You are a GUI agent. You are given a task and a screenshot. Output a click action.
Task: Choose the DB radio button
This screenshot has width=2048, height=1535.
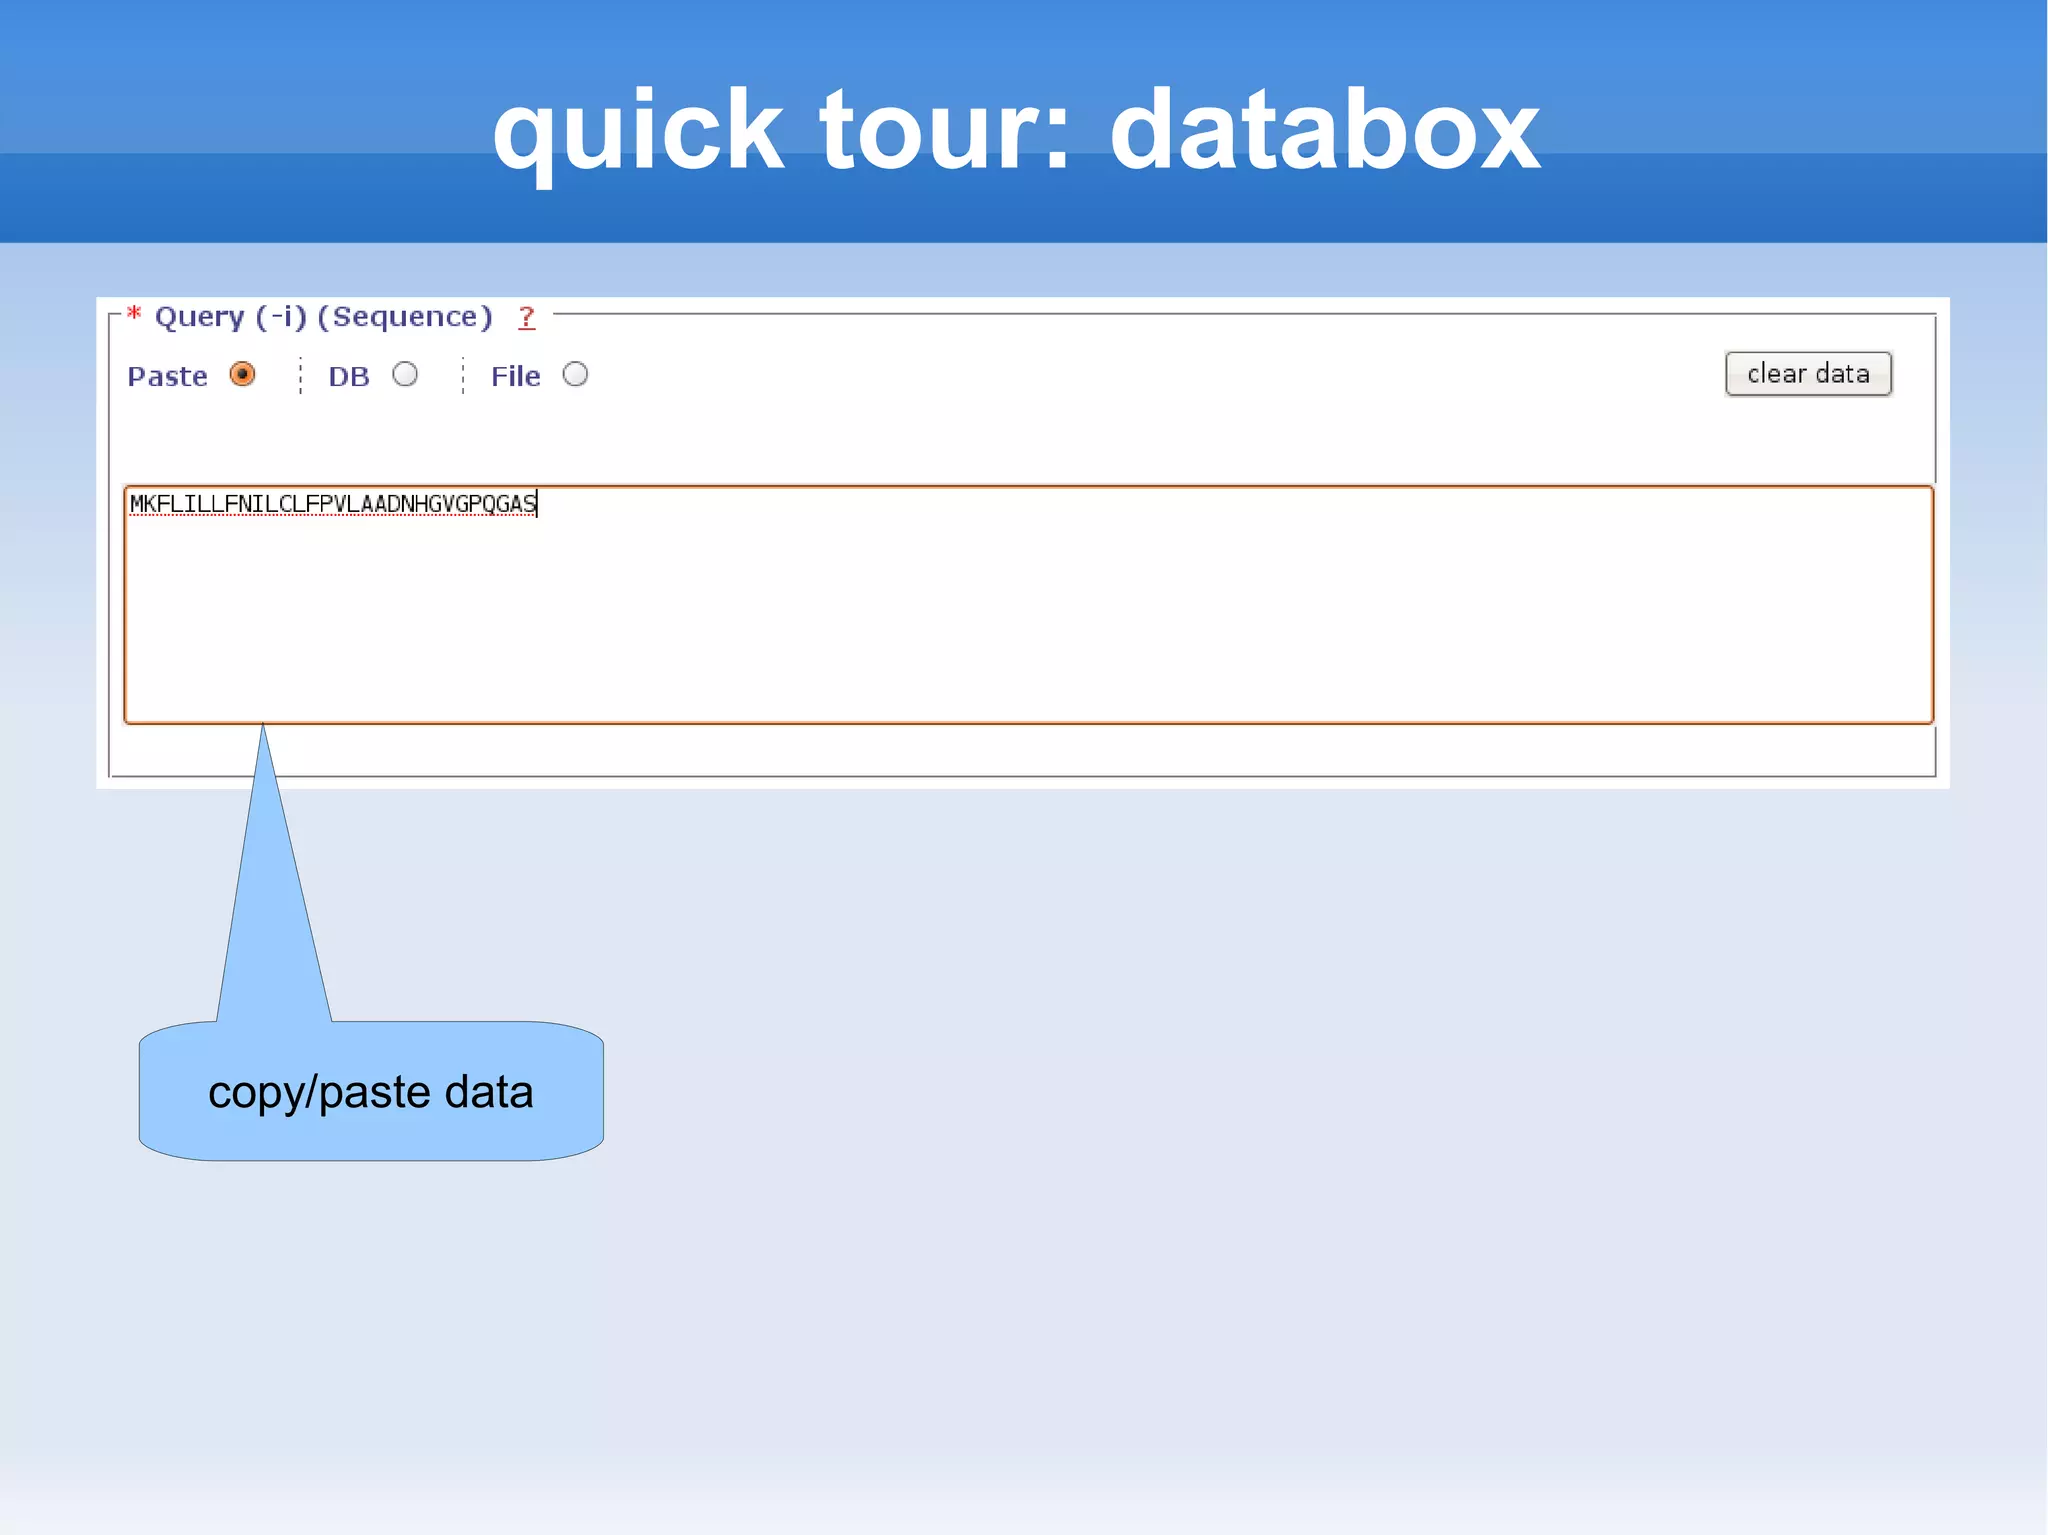click(x=405, y=374)
